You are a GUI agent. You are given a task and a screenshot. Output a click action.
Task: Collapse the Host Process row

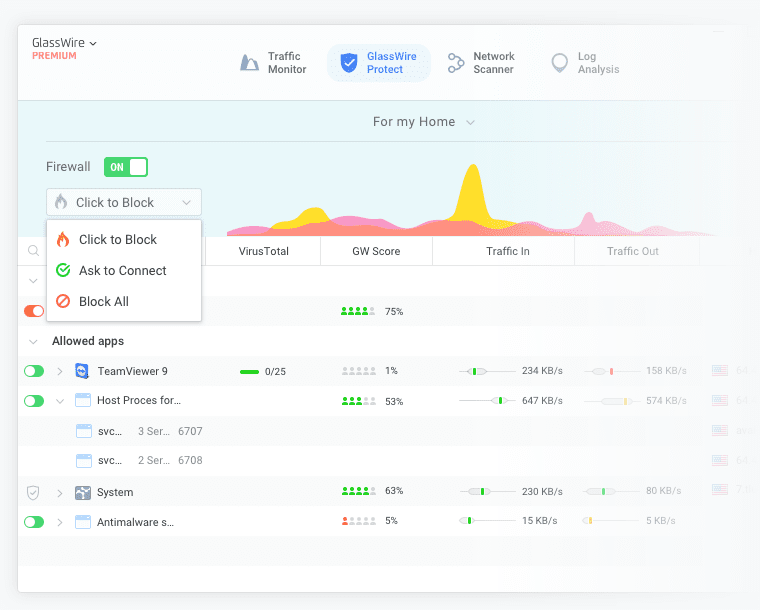tap(60, 401)
